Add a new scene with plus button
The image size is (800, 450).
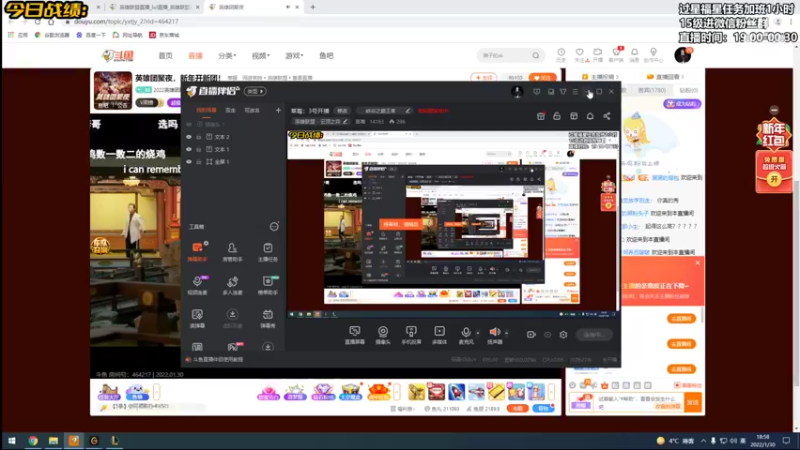tap(278, 110)
